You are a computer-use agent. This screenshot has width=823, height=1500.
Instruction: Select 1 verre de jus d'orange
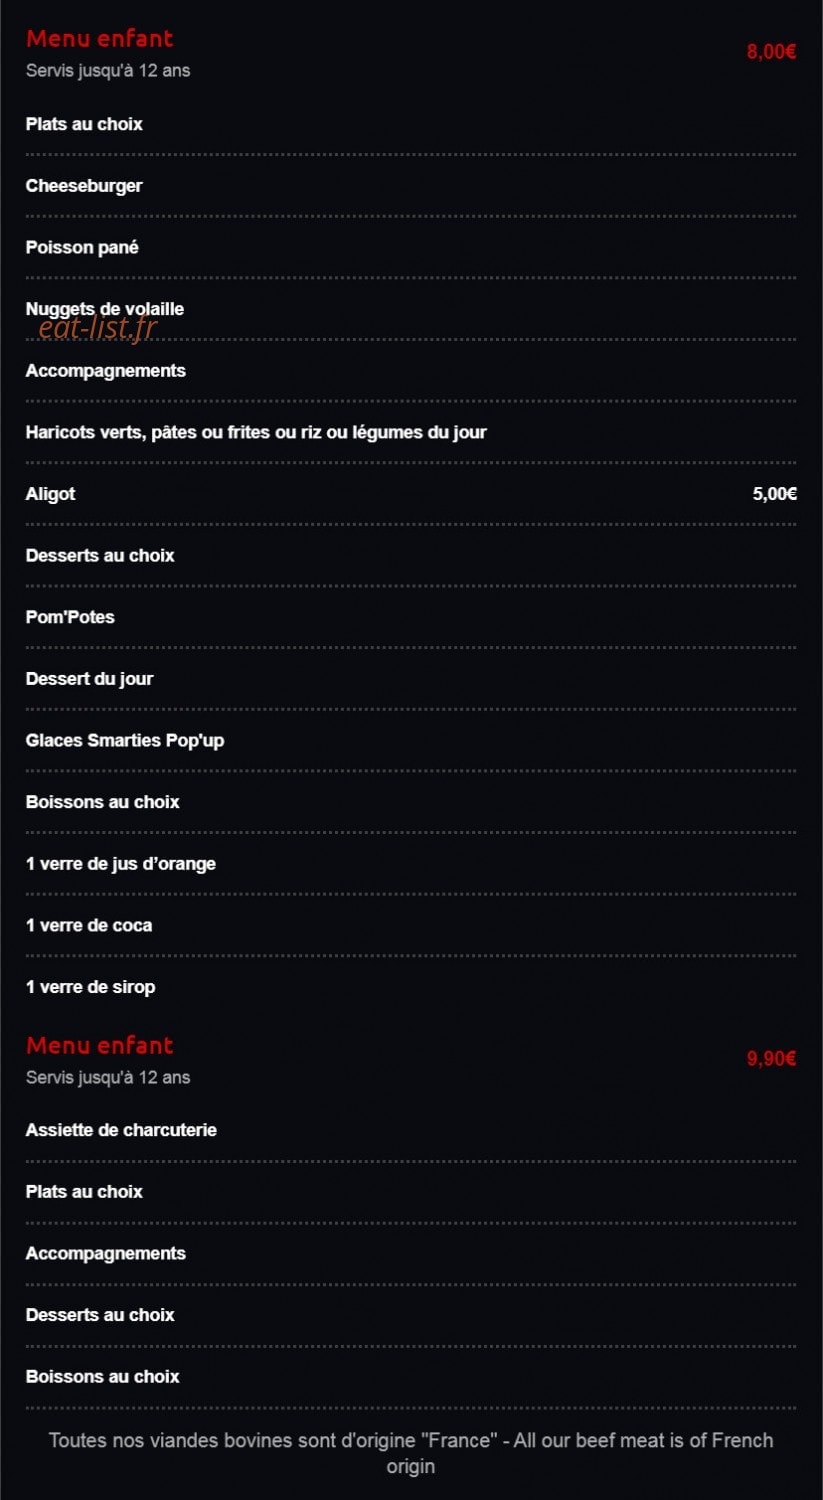tap(121, 864)
